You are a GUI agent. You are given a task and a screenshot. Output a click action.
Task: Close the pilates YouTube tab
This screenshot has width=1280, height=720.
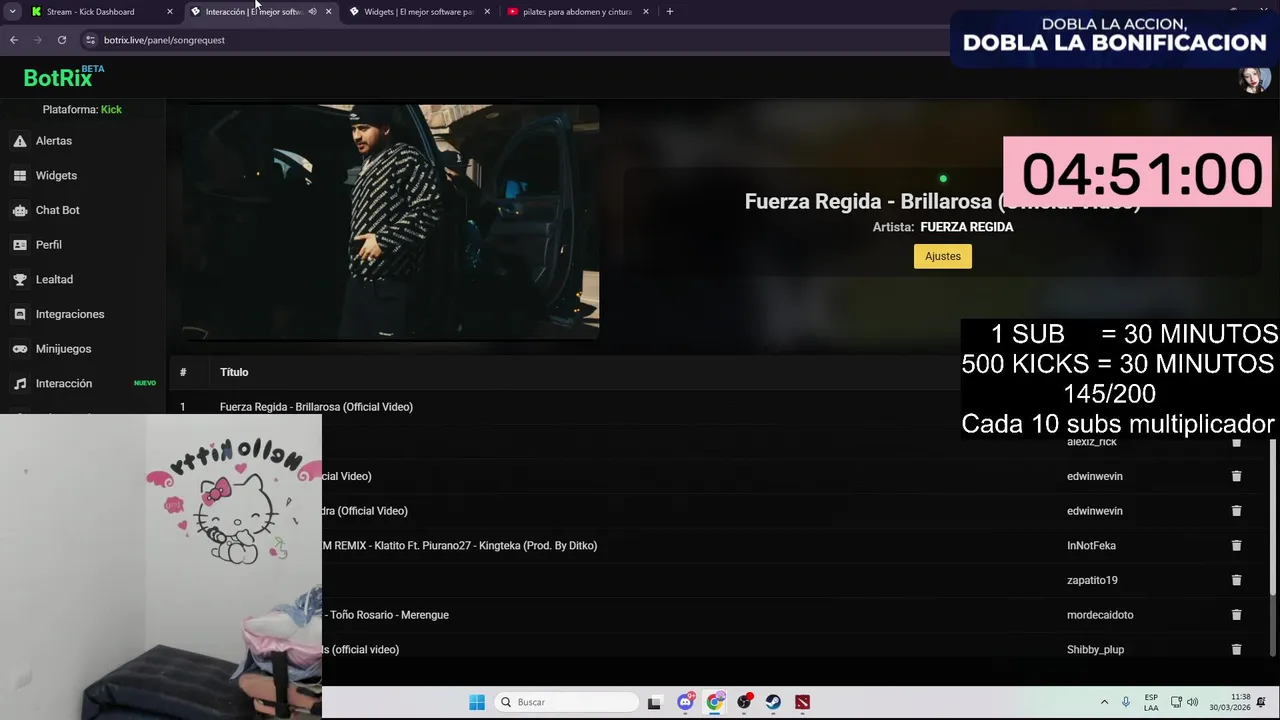coord(646,12)
